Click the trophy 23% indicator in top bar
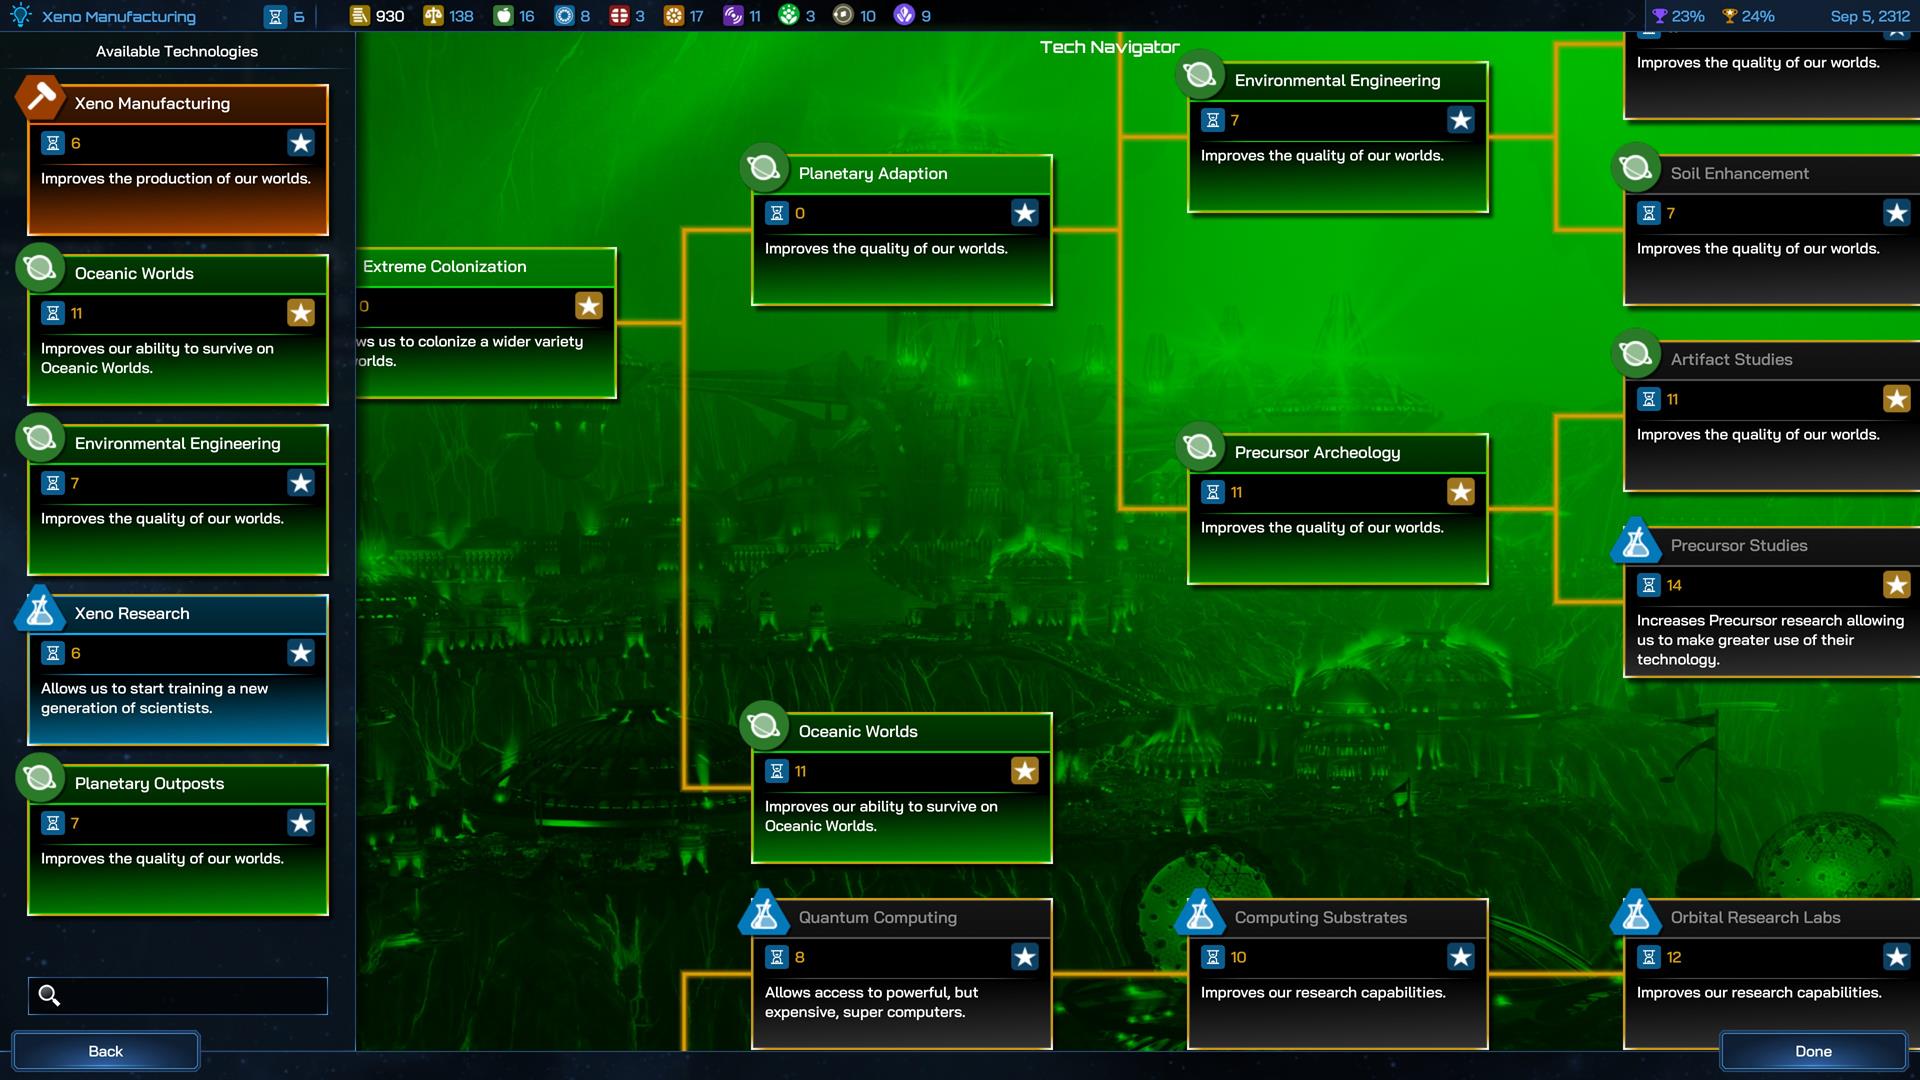Image resolution: width=1920 pixels, height=1080 pixels. pyautogui.click(x=1678, y=16)
